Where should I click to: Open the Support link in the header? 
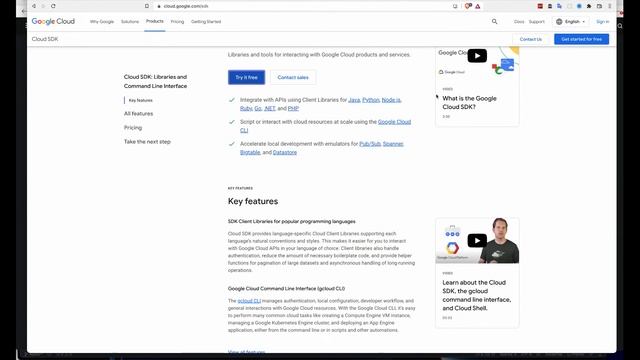point(536,22)
